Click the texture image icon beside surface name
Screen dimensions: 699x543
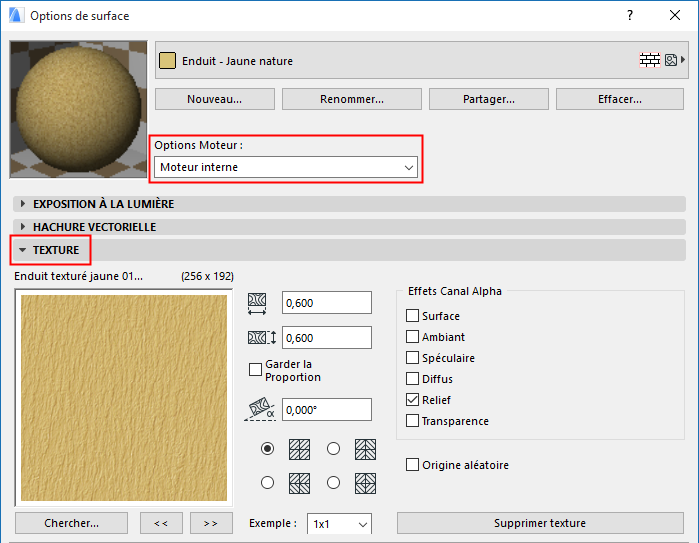click(x=670, y=60)
